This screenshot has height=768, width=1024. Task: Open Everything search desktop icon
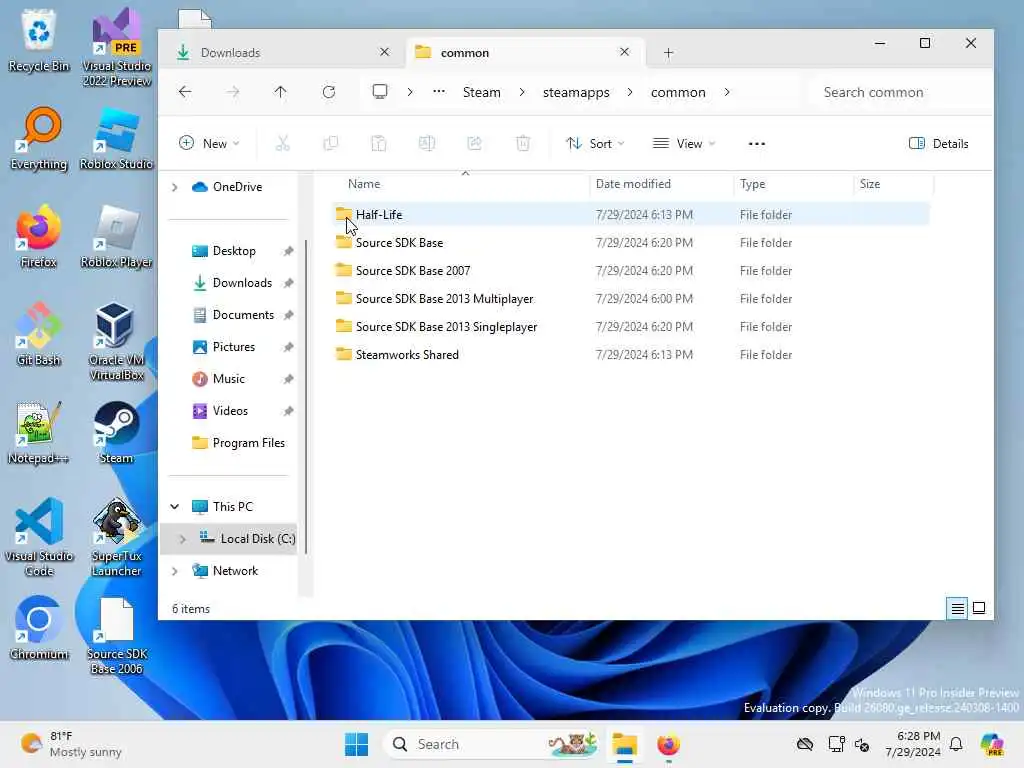click(39, 139)
